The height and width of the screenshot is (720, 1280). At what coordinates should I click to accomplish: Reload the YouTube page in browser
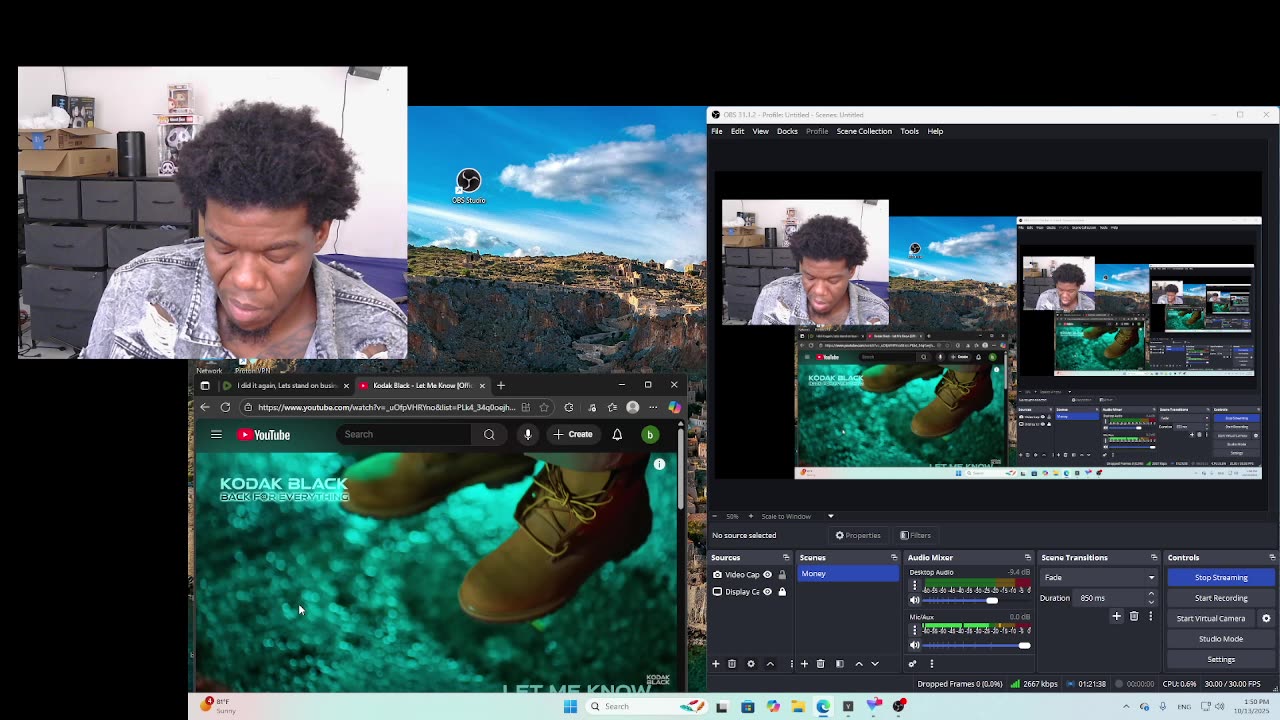pyautogui.click(x=225, y=407)
